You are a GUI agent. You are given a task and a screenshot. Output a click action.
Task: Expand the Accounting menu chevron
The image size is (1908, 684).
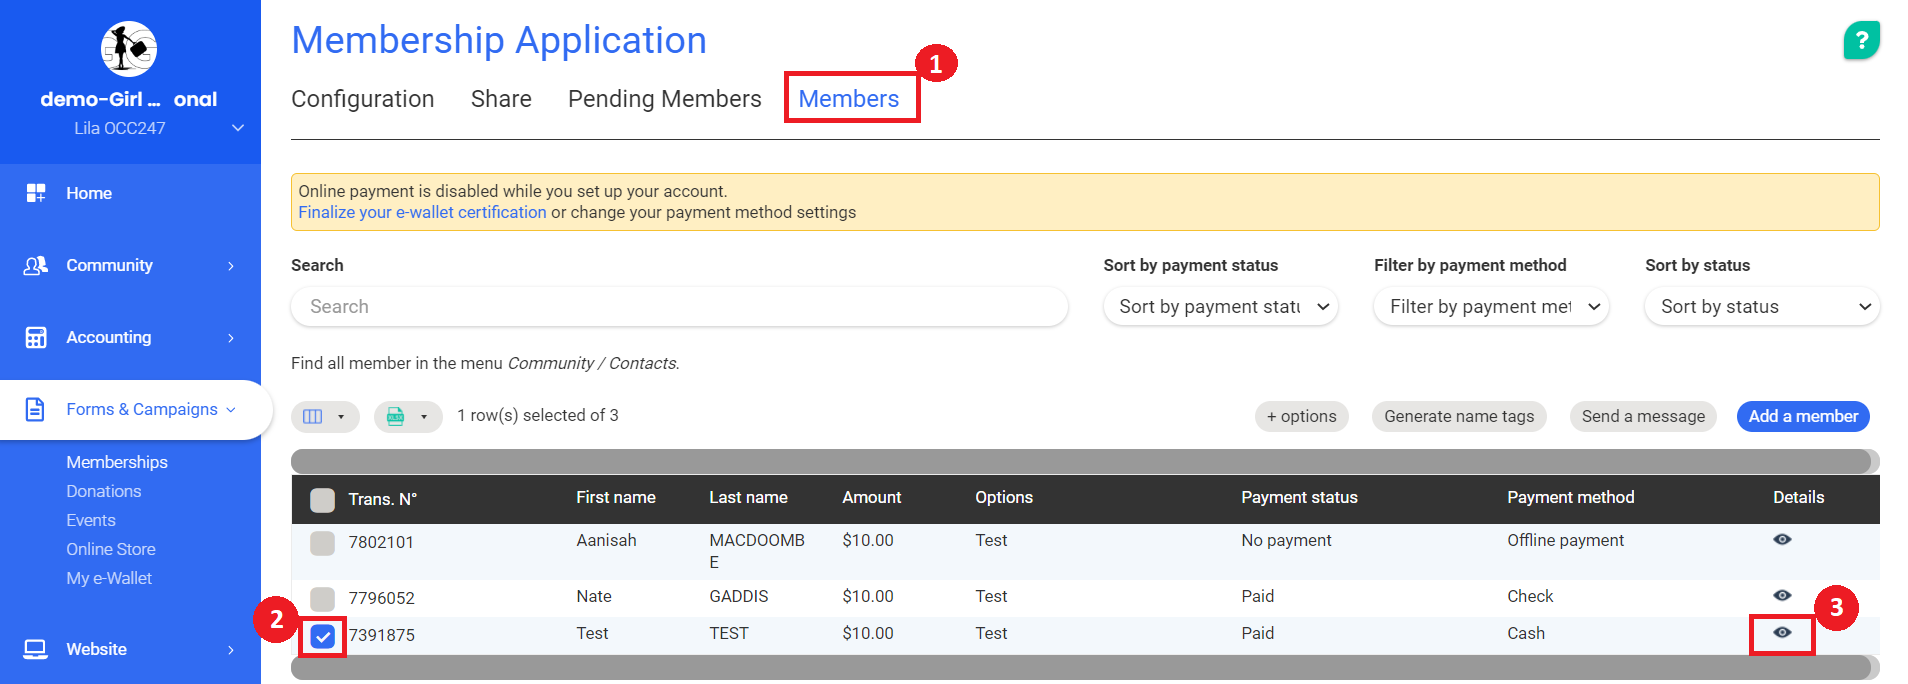(x=231, y=338)
